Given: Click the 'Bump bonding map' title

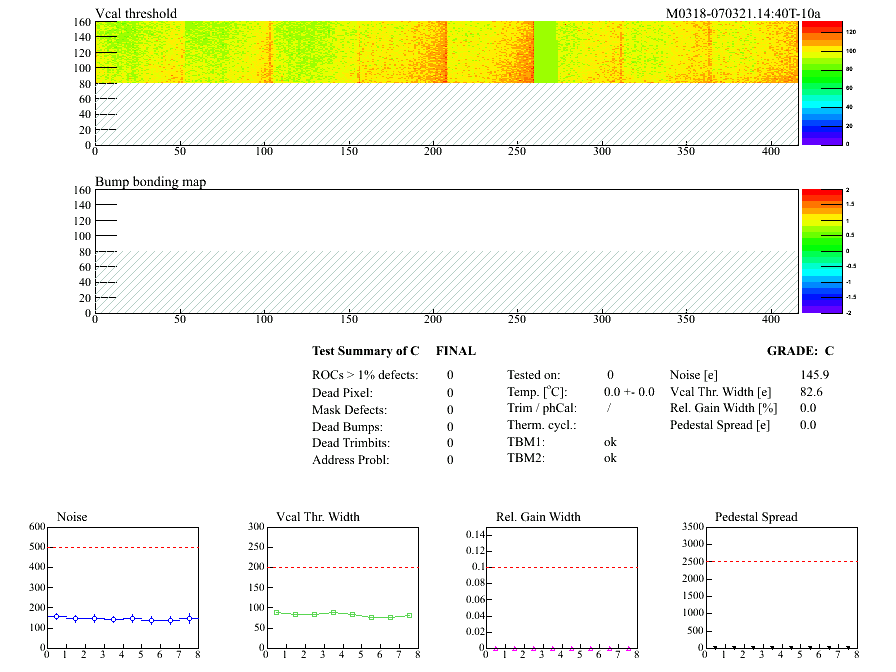Looking at the screenshot, I should point(151,182).
